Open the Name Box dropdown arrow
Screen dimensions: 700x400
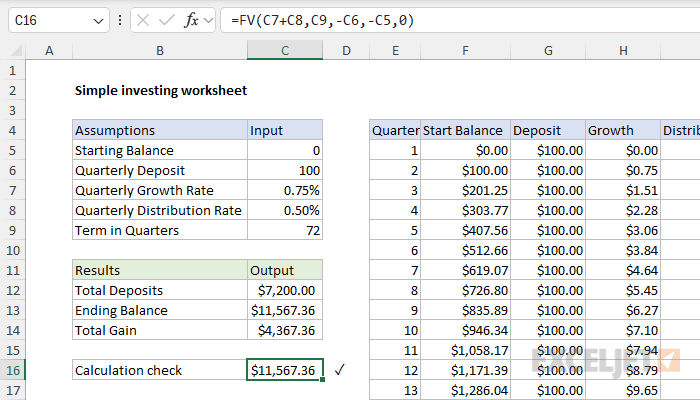click(98, 21)
